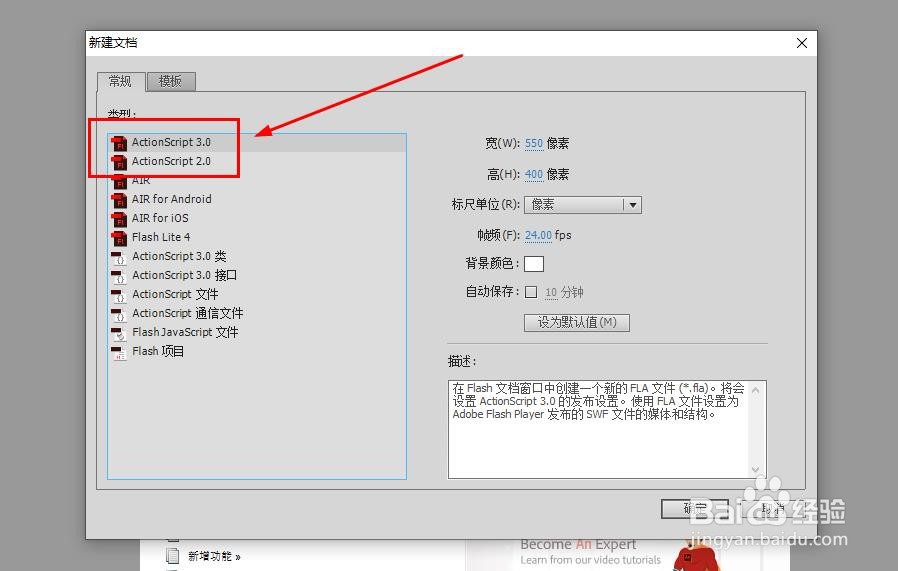Close the 新建文档 dialog
The image size is (898, 571).
[802, 43]
